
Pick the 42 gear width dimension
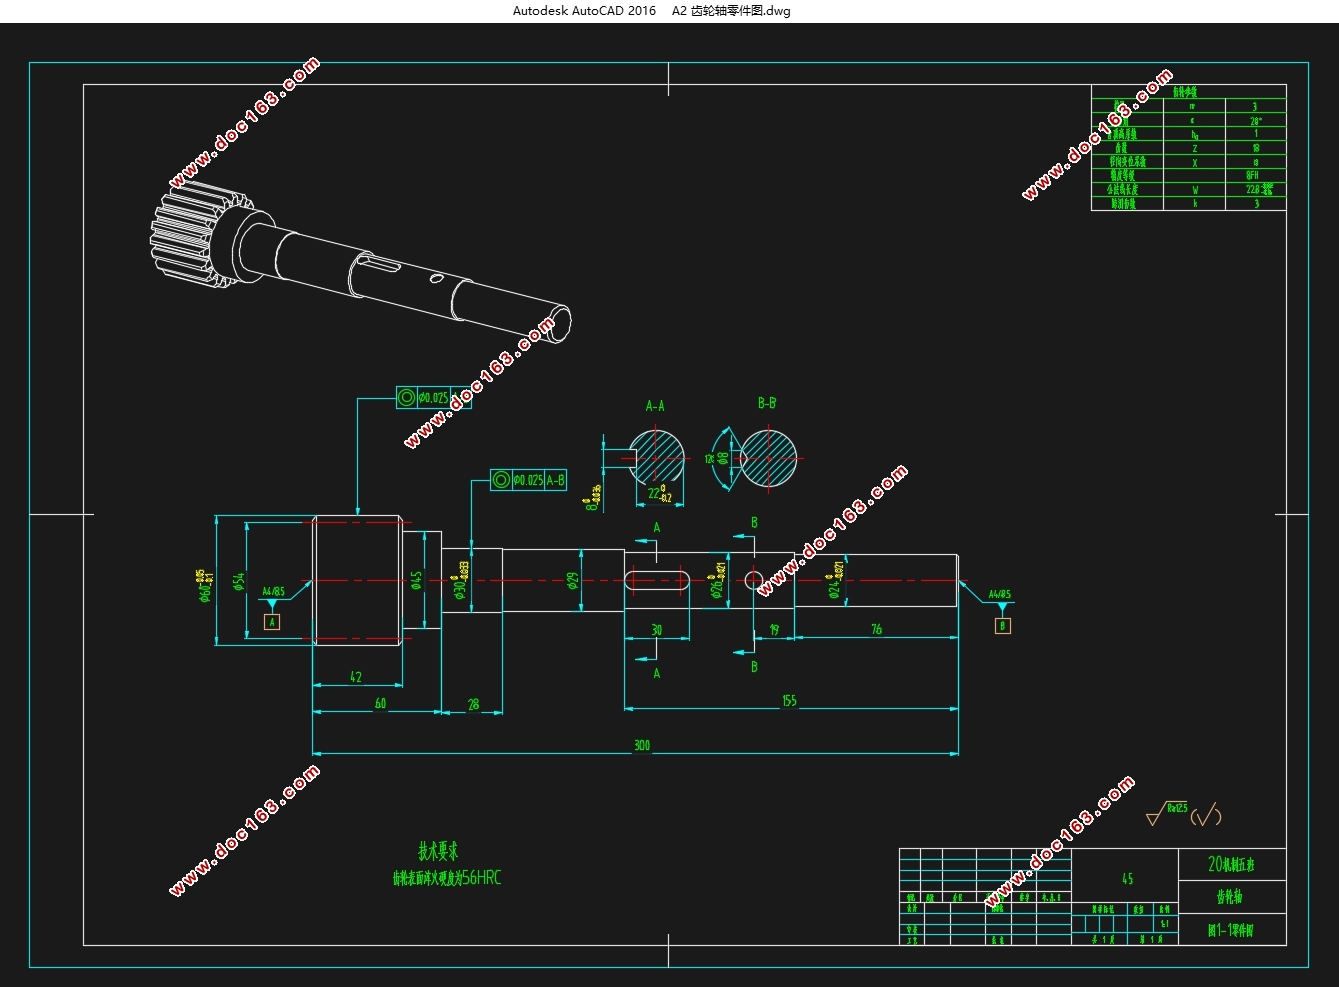pyautogui.click(x=356, y=677)
